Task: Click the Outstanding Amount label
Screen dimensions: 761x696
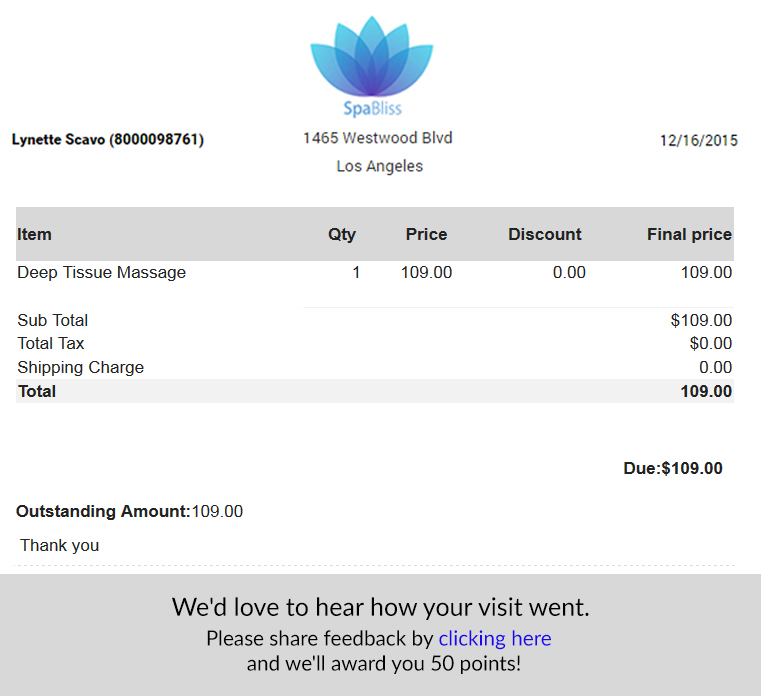Action: (103, 512)
